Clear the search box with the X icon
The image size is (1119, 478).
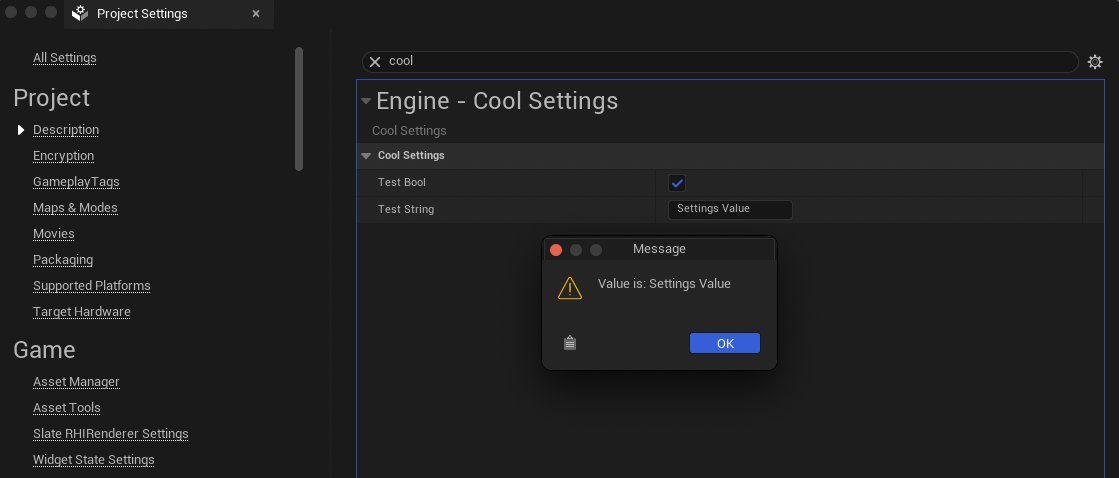click(375, 62)
